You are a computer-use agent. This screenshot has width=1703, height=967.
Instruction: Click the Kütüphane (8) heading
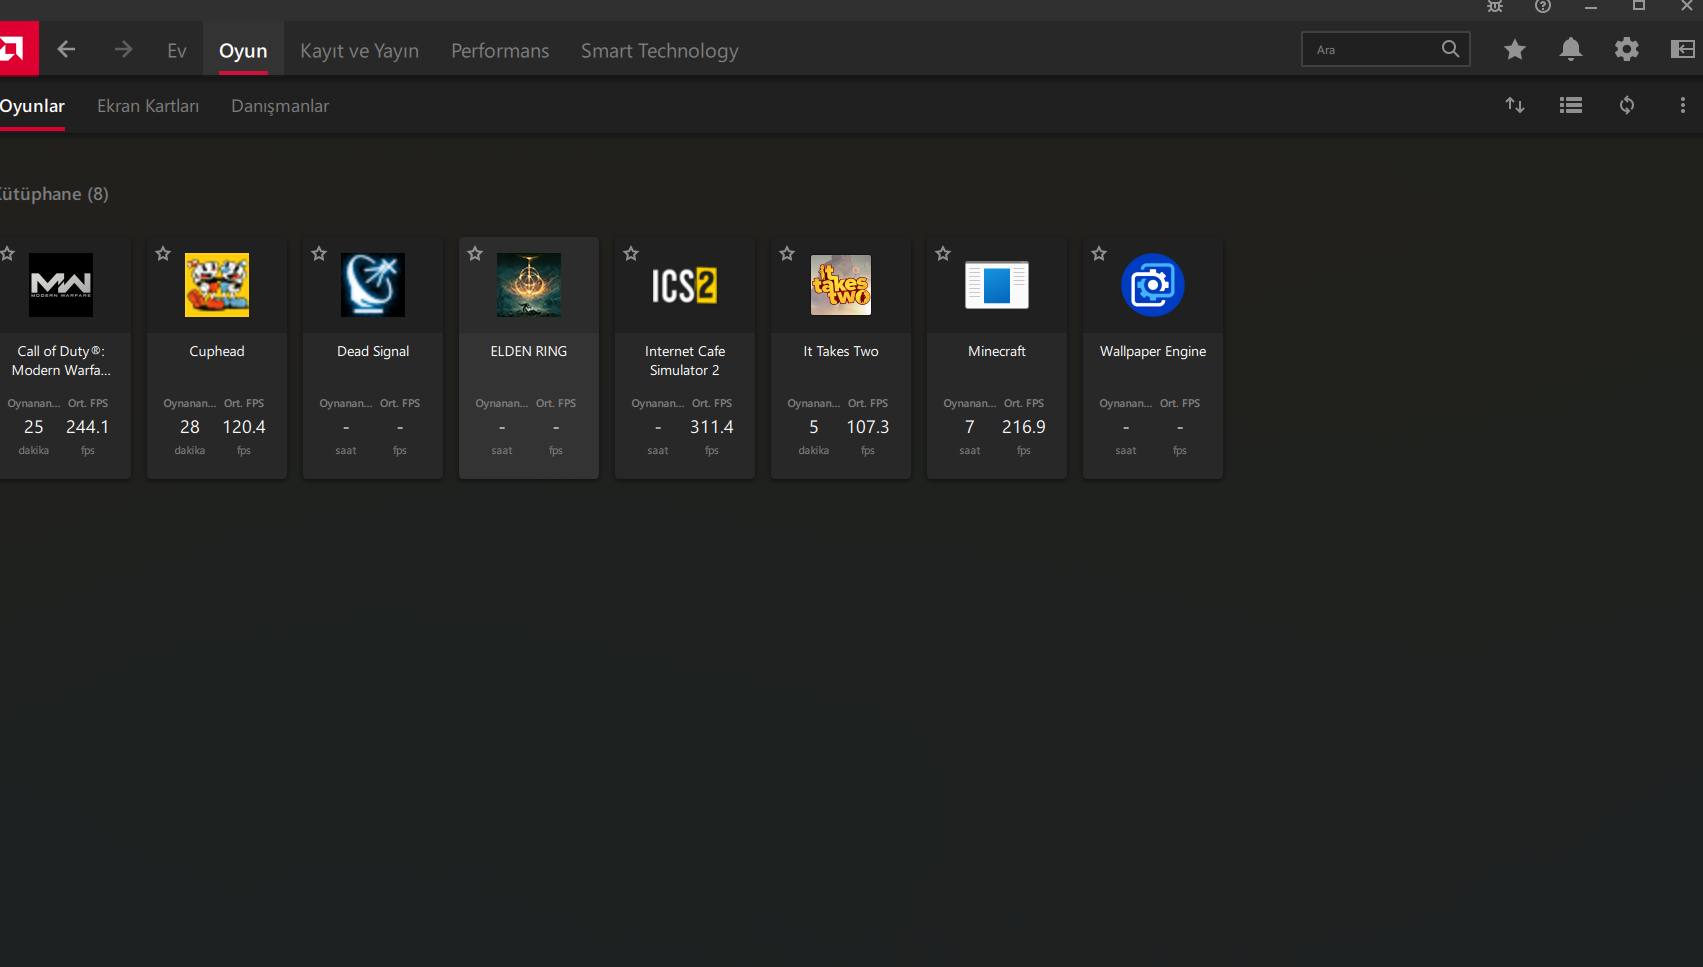coord(54,194)
